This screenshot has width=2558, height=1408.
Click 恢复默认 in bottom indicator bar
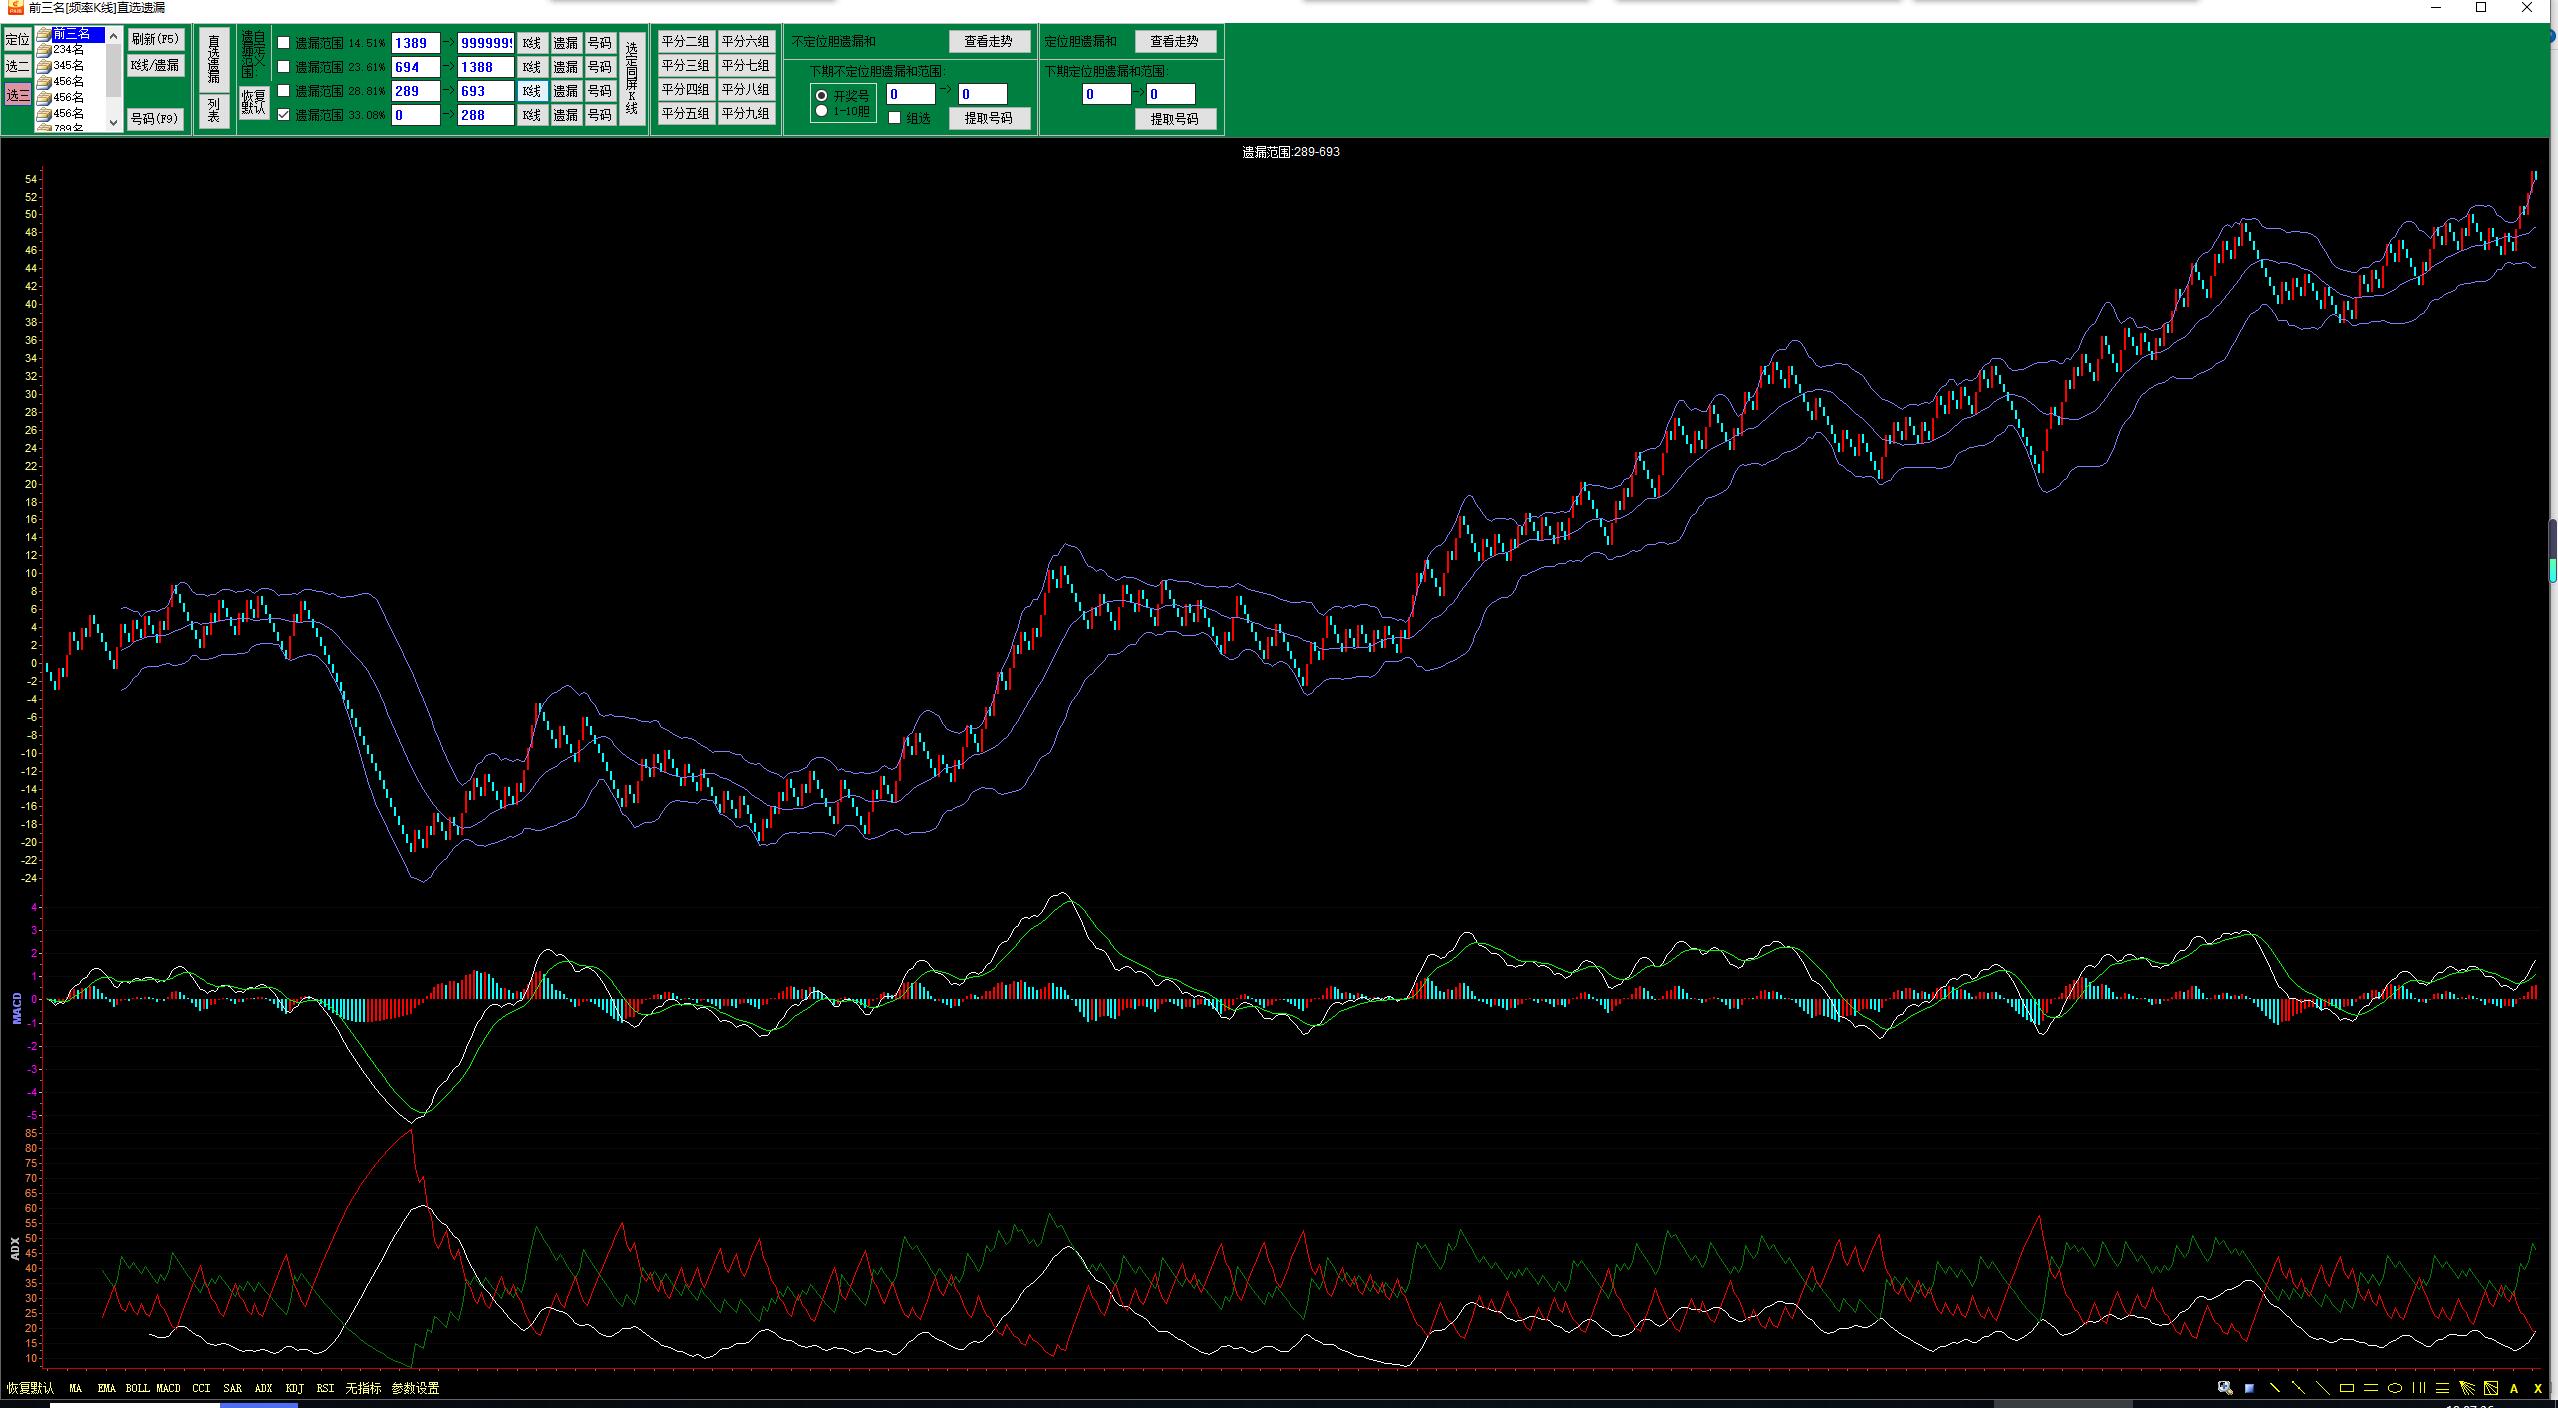click(30, 1388)
